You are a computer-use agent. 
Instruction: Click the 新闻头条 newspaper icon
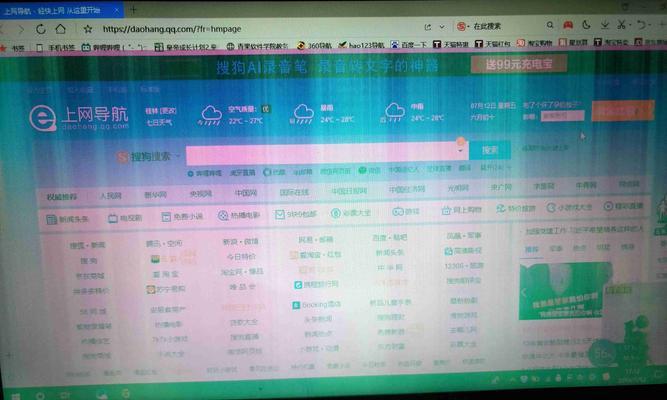51,220
